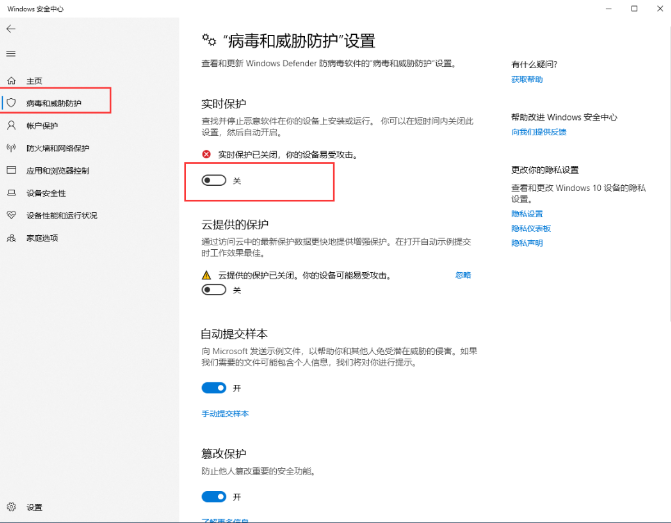Click the 主页 home icon

click(x=12, y=80)
